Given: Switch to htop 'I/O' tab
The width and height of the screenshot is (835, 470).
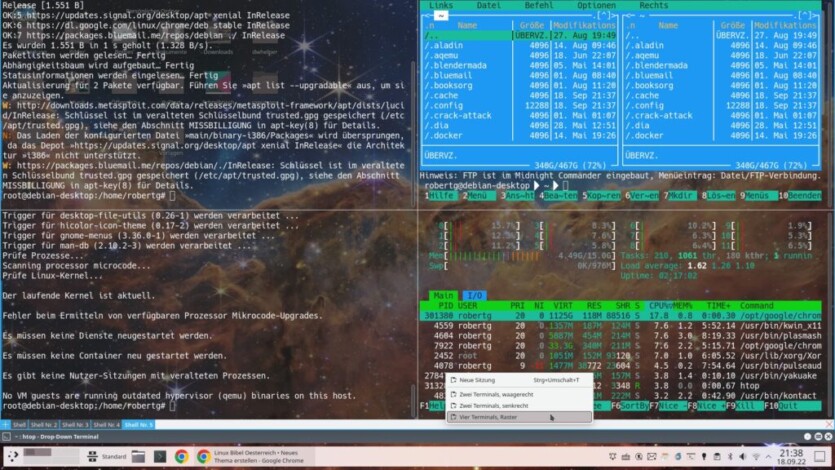Looking at the screenshot, I should point(474,295).
